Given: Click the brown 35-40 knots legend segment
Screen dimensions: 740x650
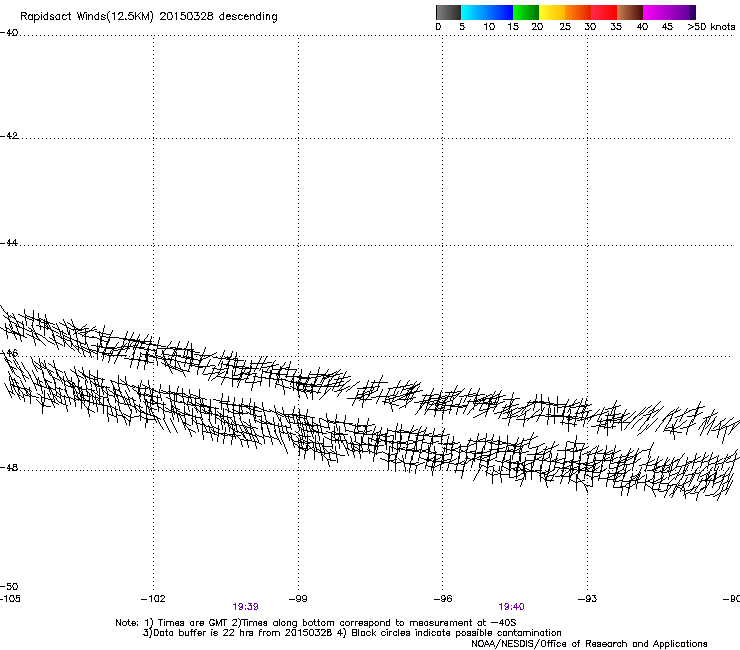Looking at the screenshot, I should 630,12.
